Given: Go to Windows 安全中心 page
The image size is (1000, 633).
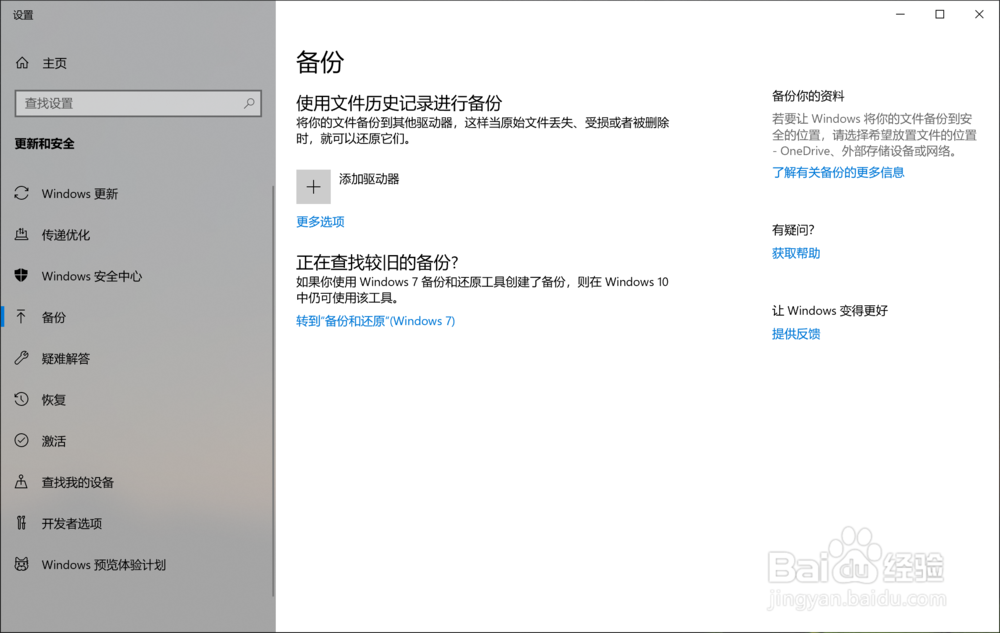Looking at the screenshot, I should [92, 276].
